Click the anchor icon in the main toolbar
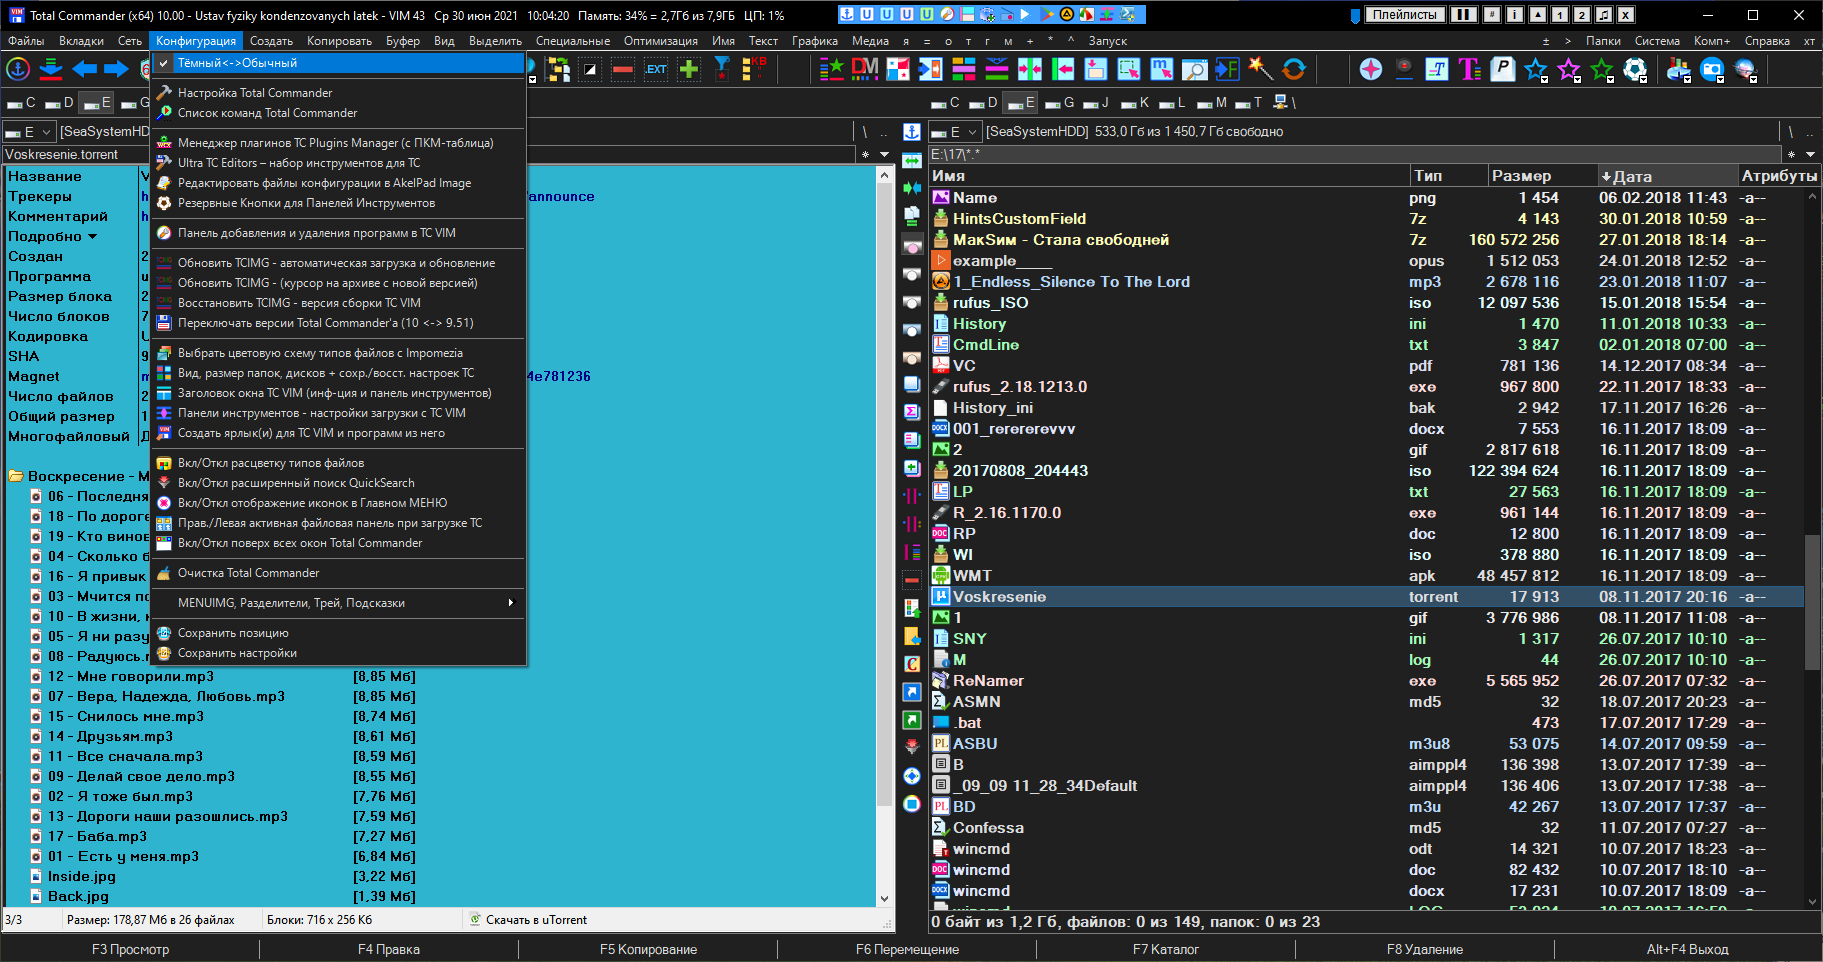Image resolution: width=1823 pixels, height=962 pixels. coord(18,69)
